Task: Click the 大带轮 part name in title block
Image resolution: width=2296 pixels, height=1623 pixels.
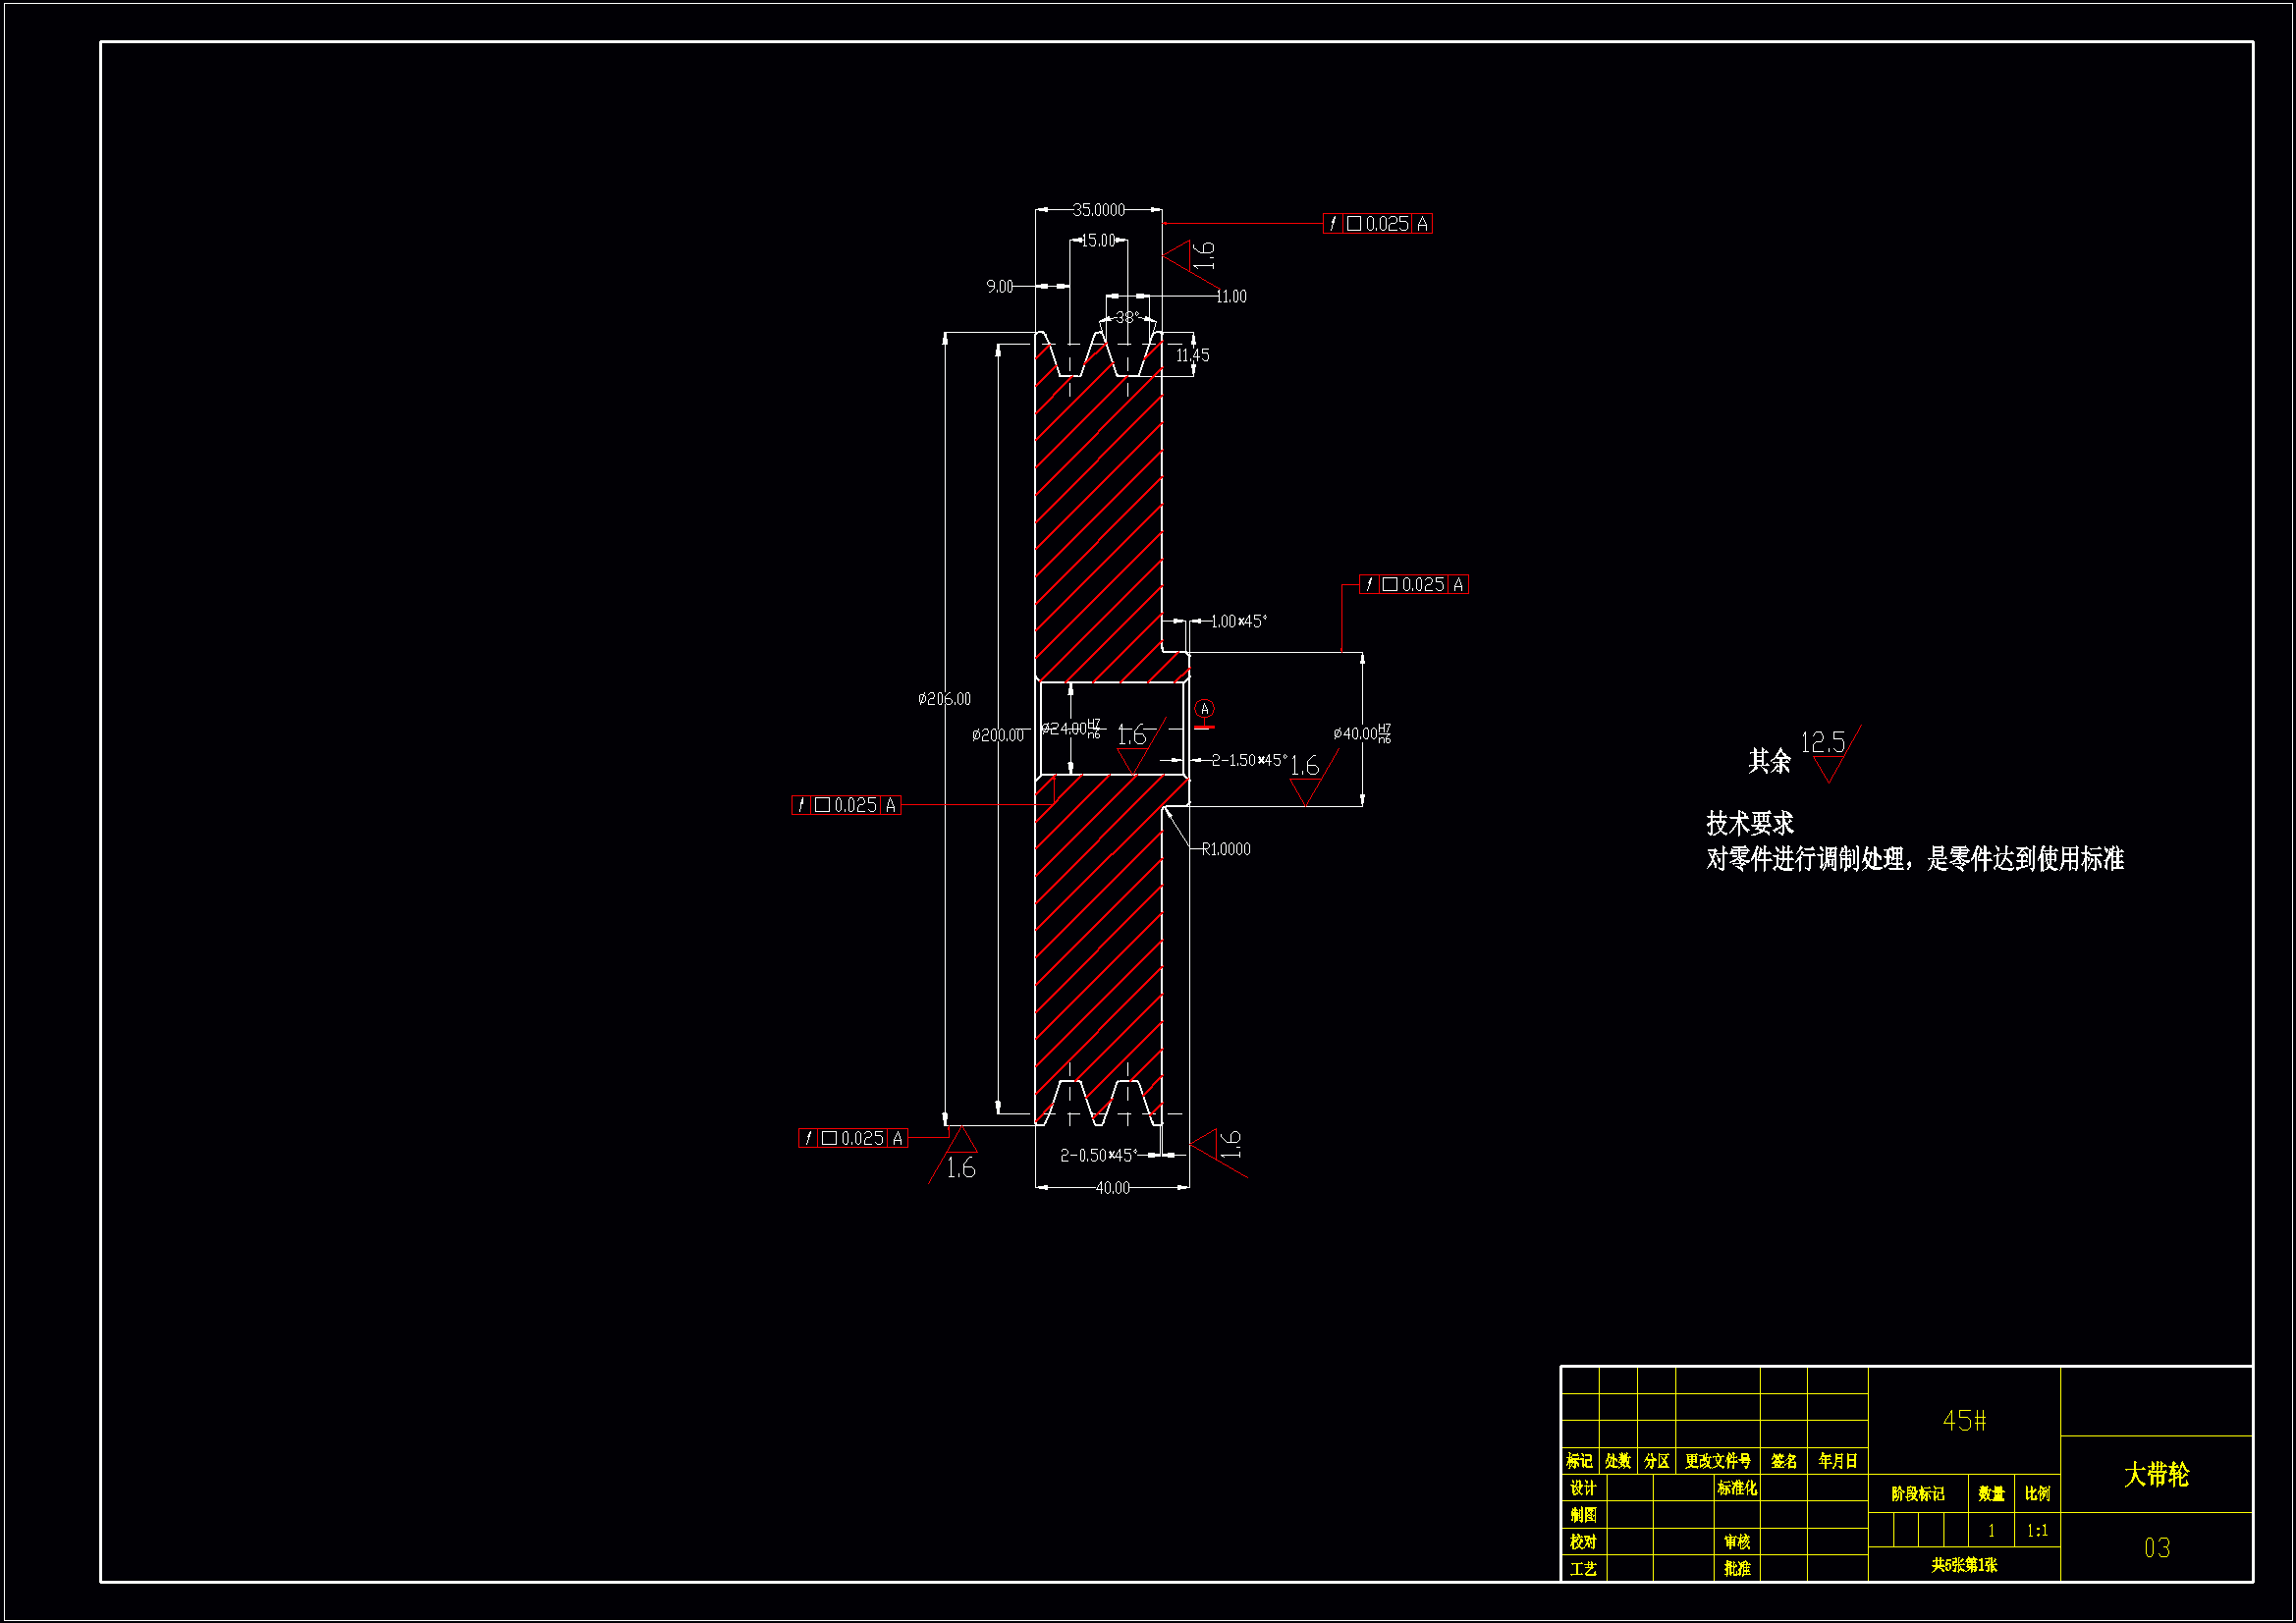Action: pos(2155,1474)
